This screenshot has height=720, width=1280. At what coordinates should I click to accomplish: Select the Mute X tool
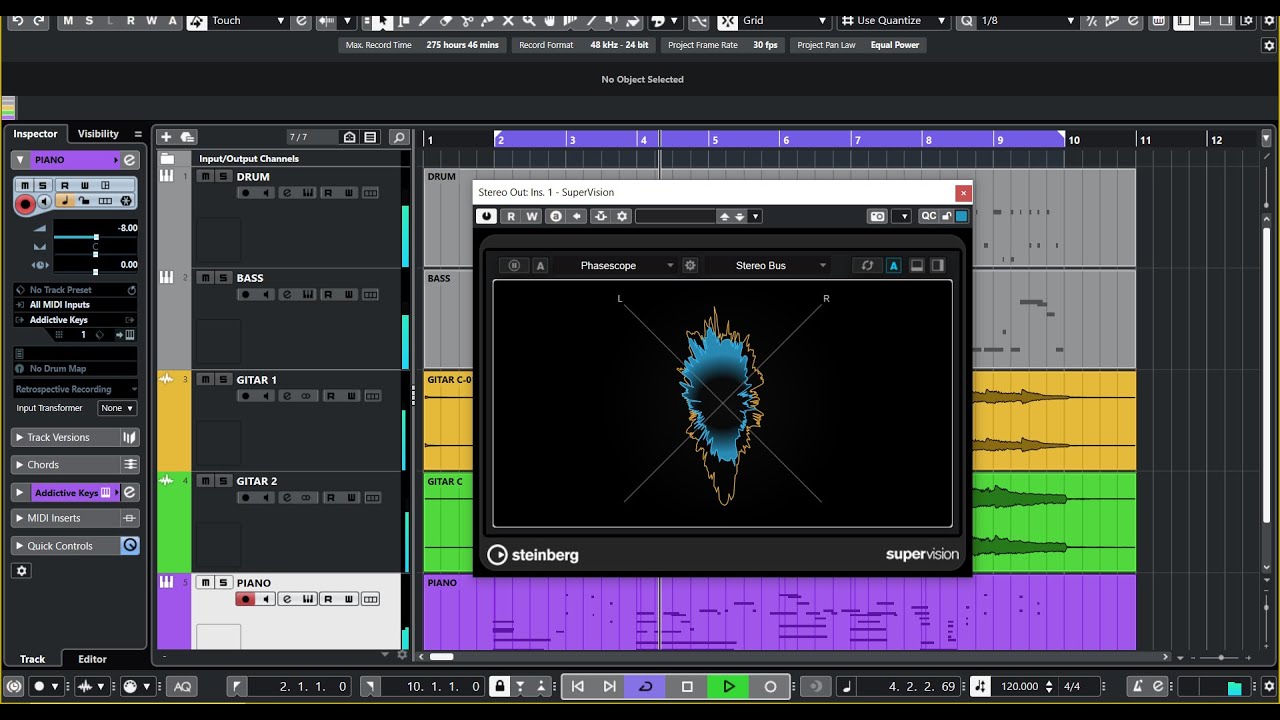click(x=508, y=20)
